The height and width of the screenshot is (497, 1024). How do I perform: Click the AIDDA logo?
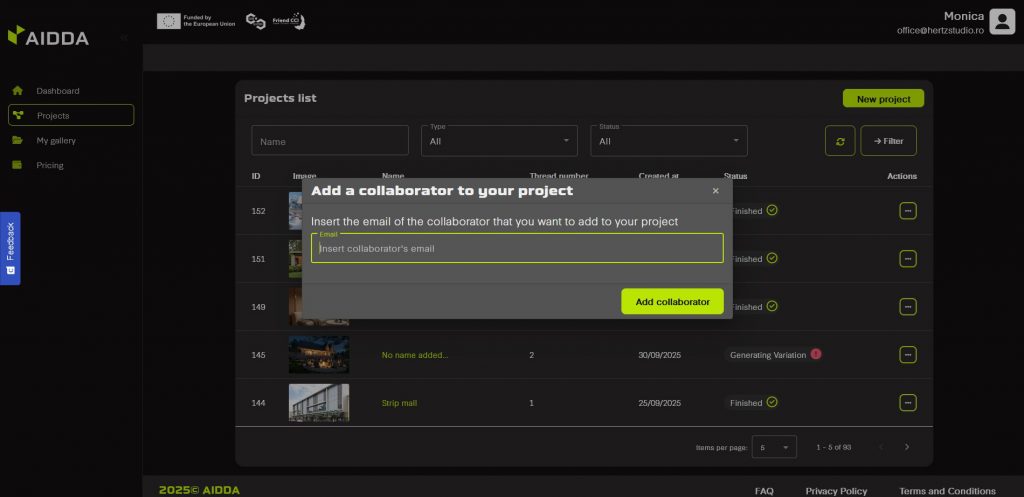[x=48, y=36]
